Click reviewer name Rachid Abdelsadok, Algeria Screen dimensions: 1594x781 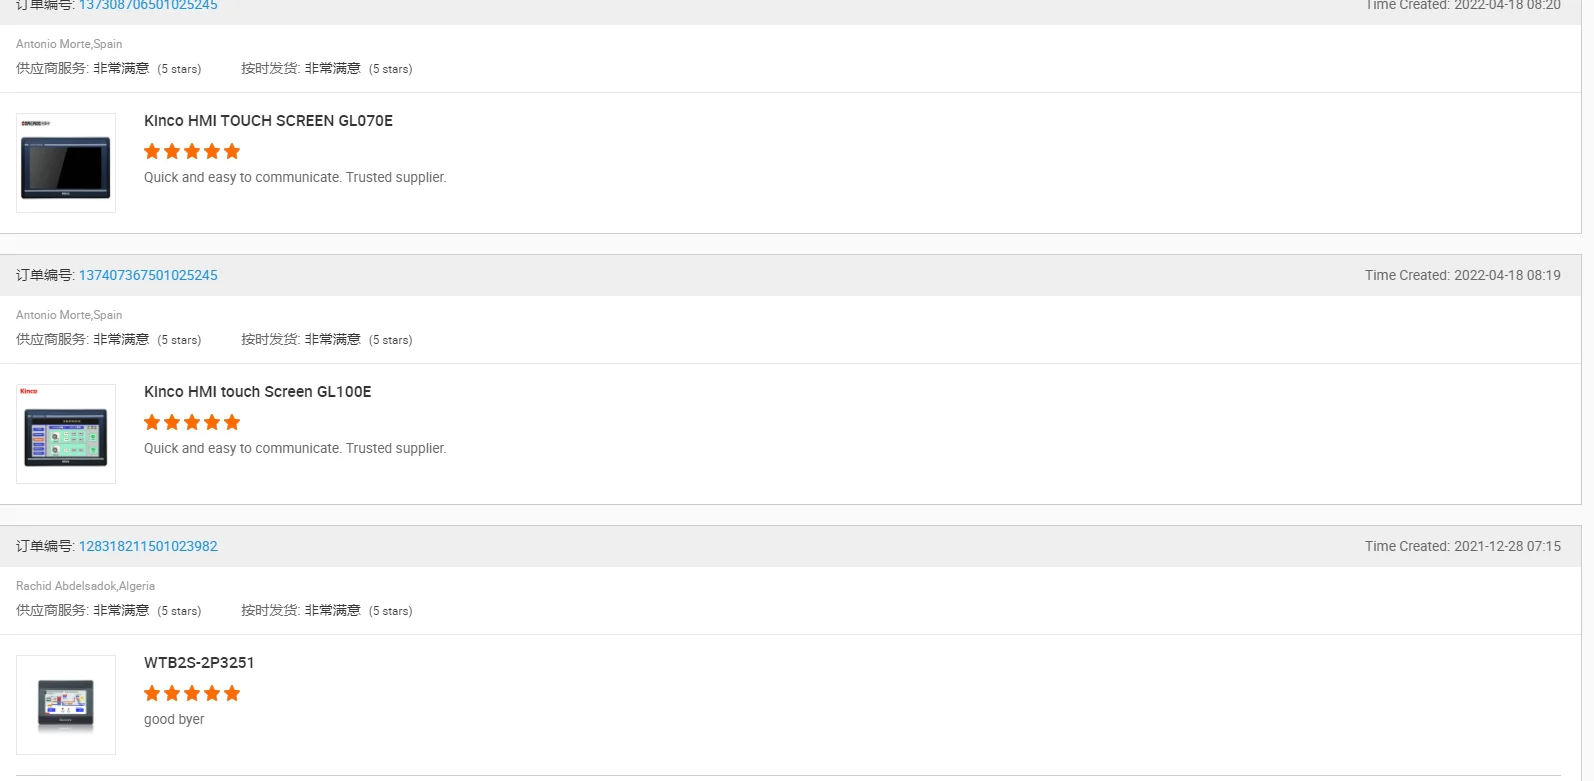85,586
